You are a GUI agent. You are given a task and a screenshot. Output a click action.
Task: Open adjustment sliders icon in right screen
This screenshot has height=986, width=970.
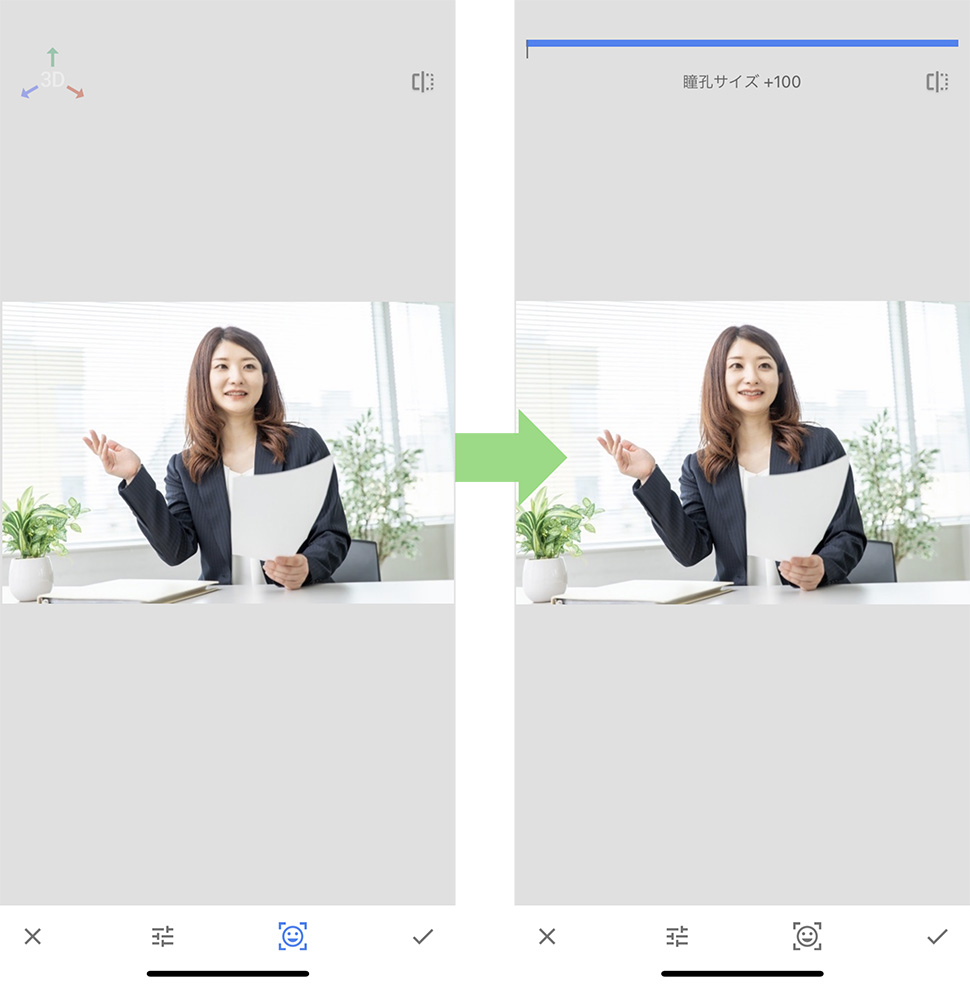[x=677, y=936]
